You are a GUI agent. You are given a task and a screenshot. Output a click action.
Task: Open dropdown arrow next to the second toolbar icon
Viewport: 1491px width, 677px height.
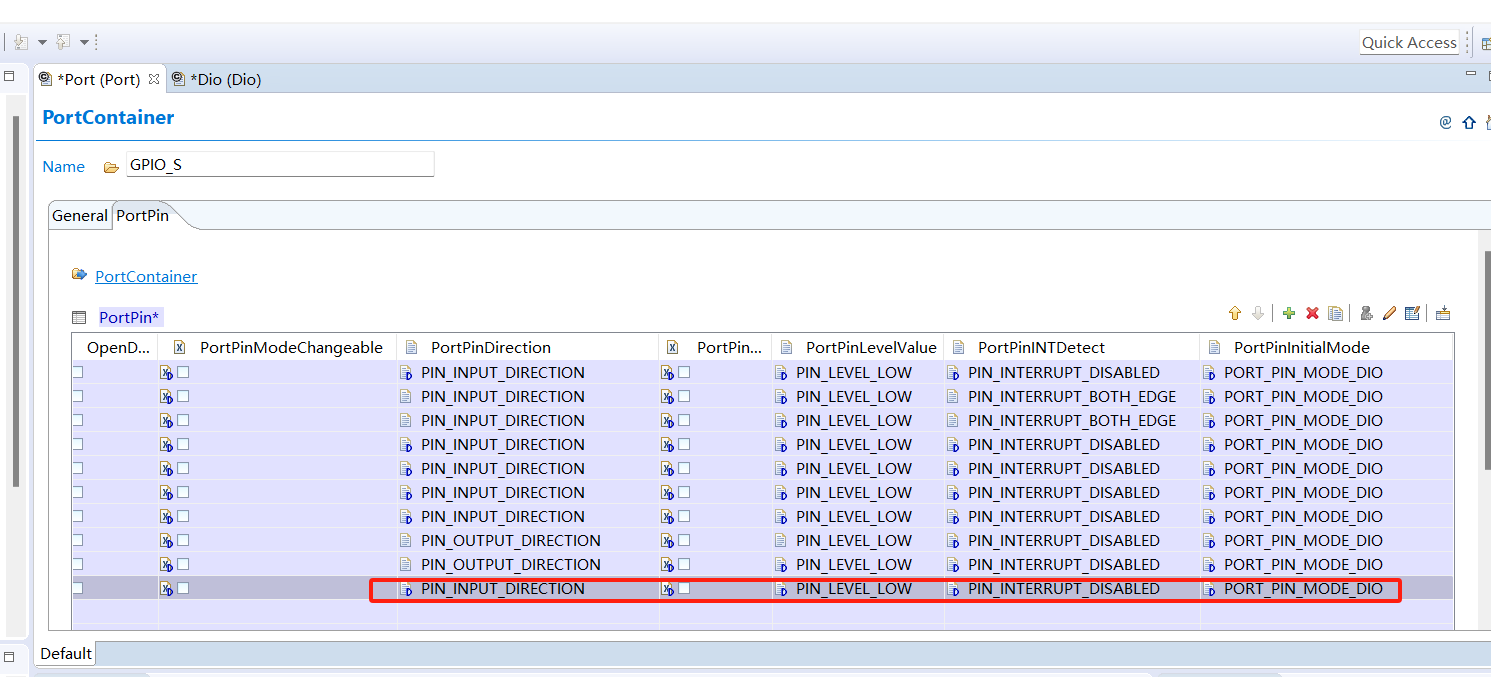click(84, 42)
